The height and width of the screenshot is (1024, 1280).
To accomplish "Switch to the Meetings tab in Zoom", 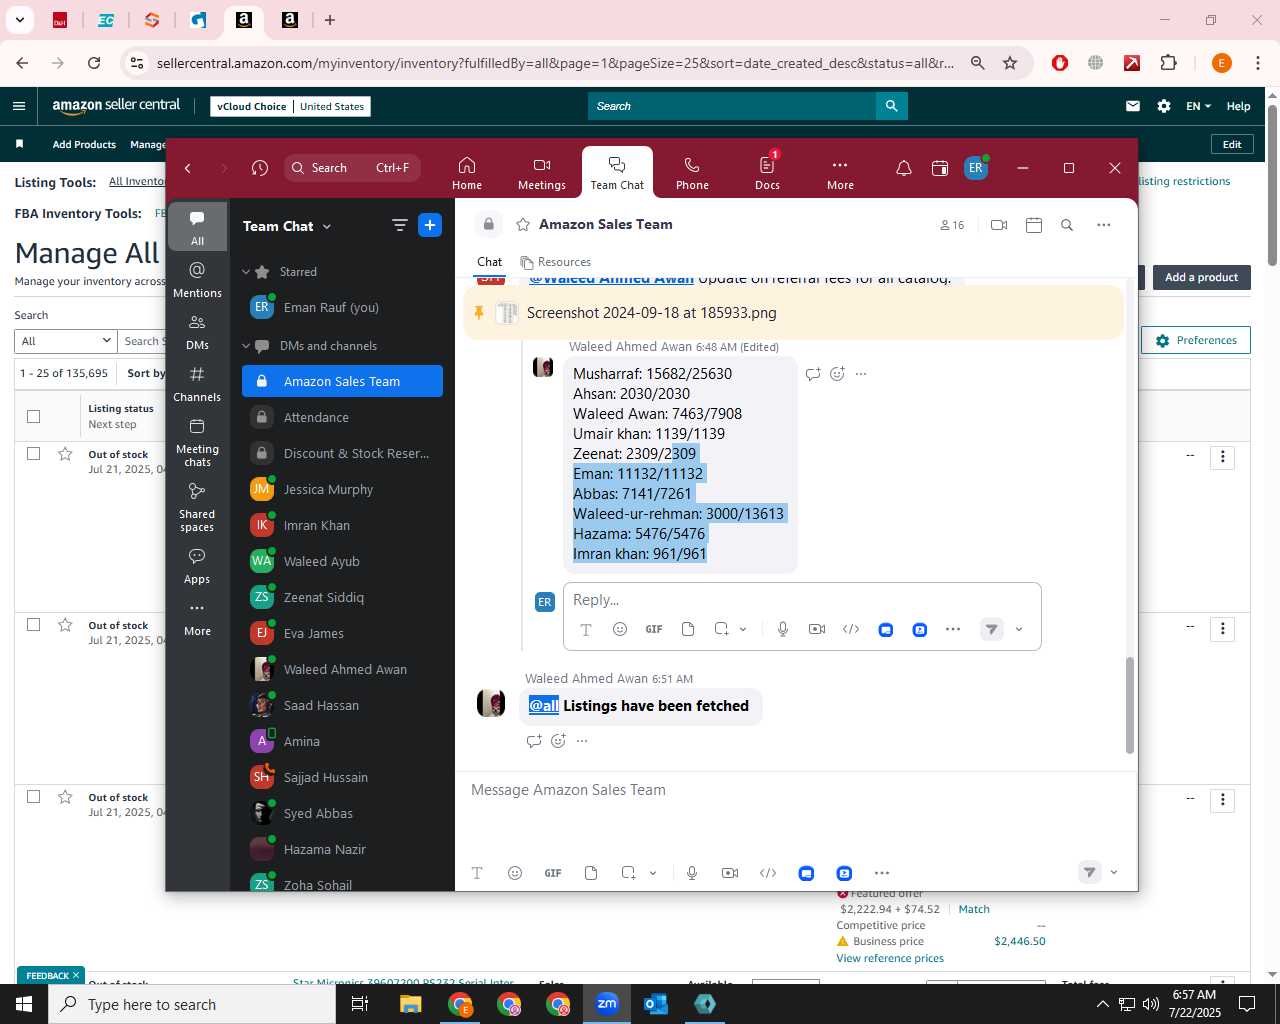I will point(542,173).
